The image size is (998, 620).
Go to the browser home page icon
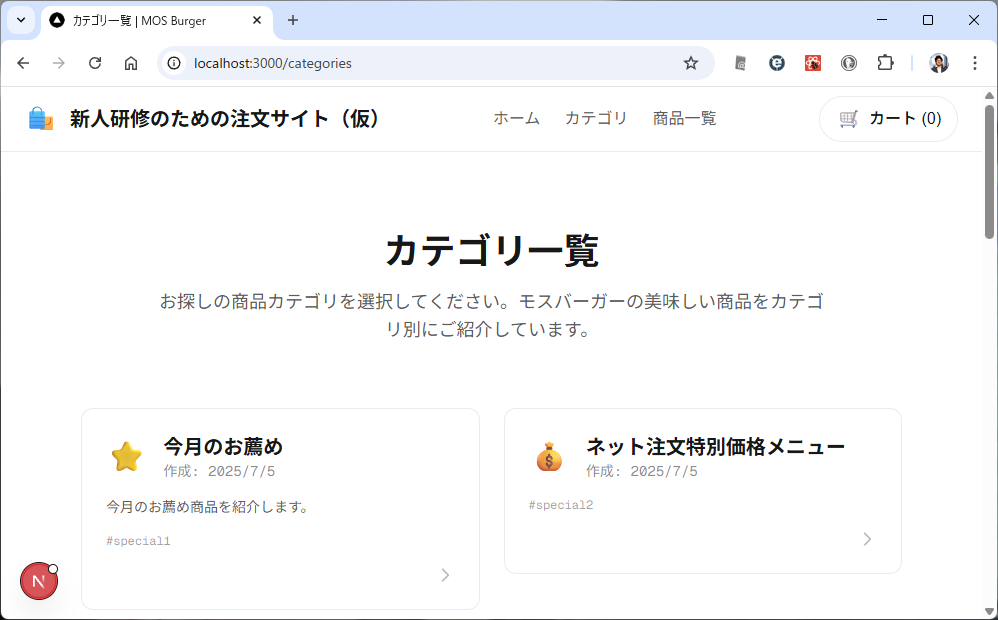click(x=131, y=63)
